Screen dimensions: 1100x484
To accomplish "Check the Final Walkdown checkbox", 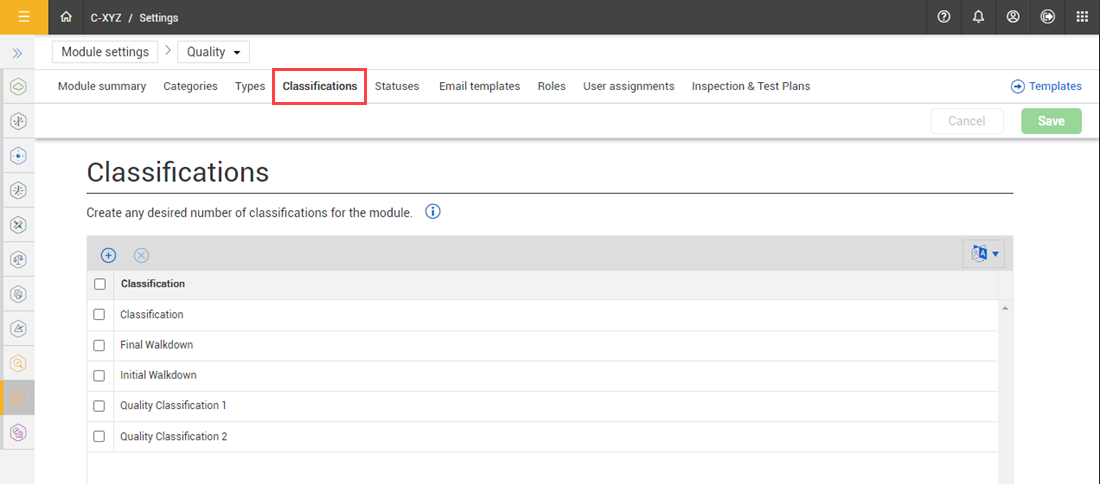I will point(99,345).
